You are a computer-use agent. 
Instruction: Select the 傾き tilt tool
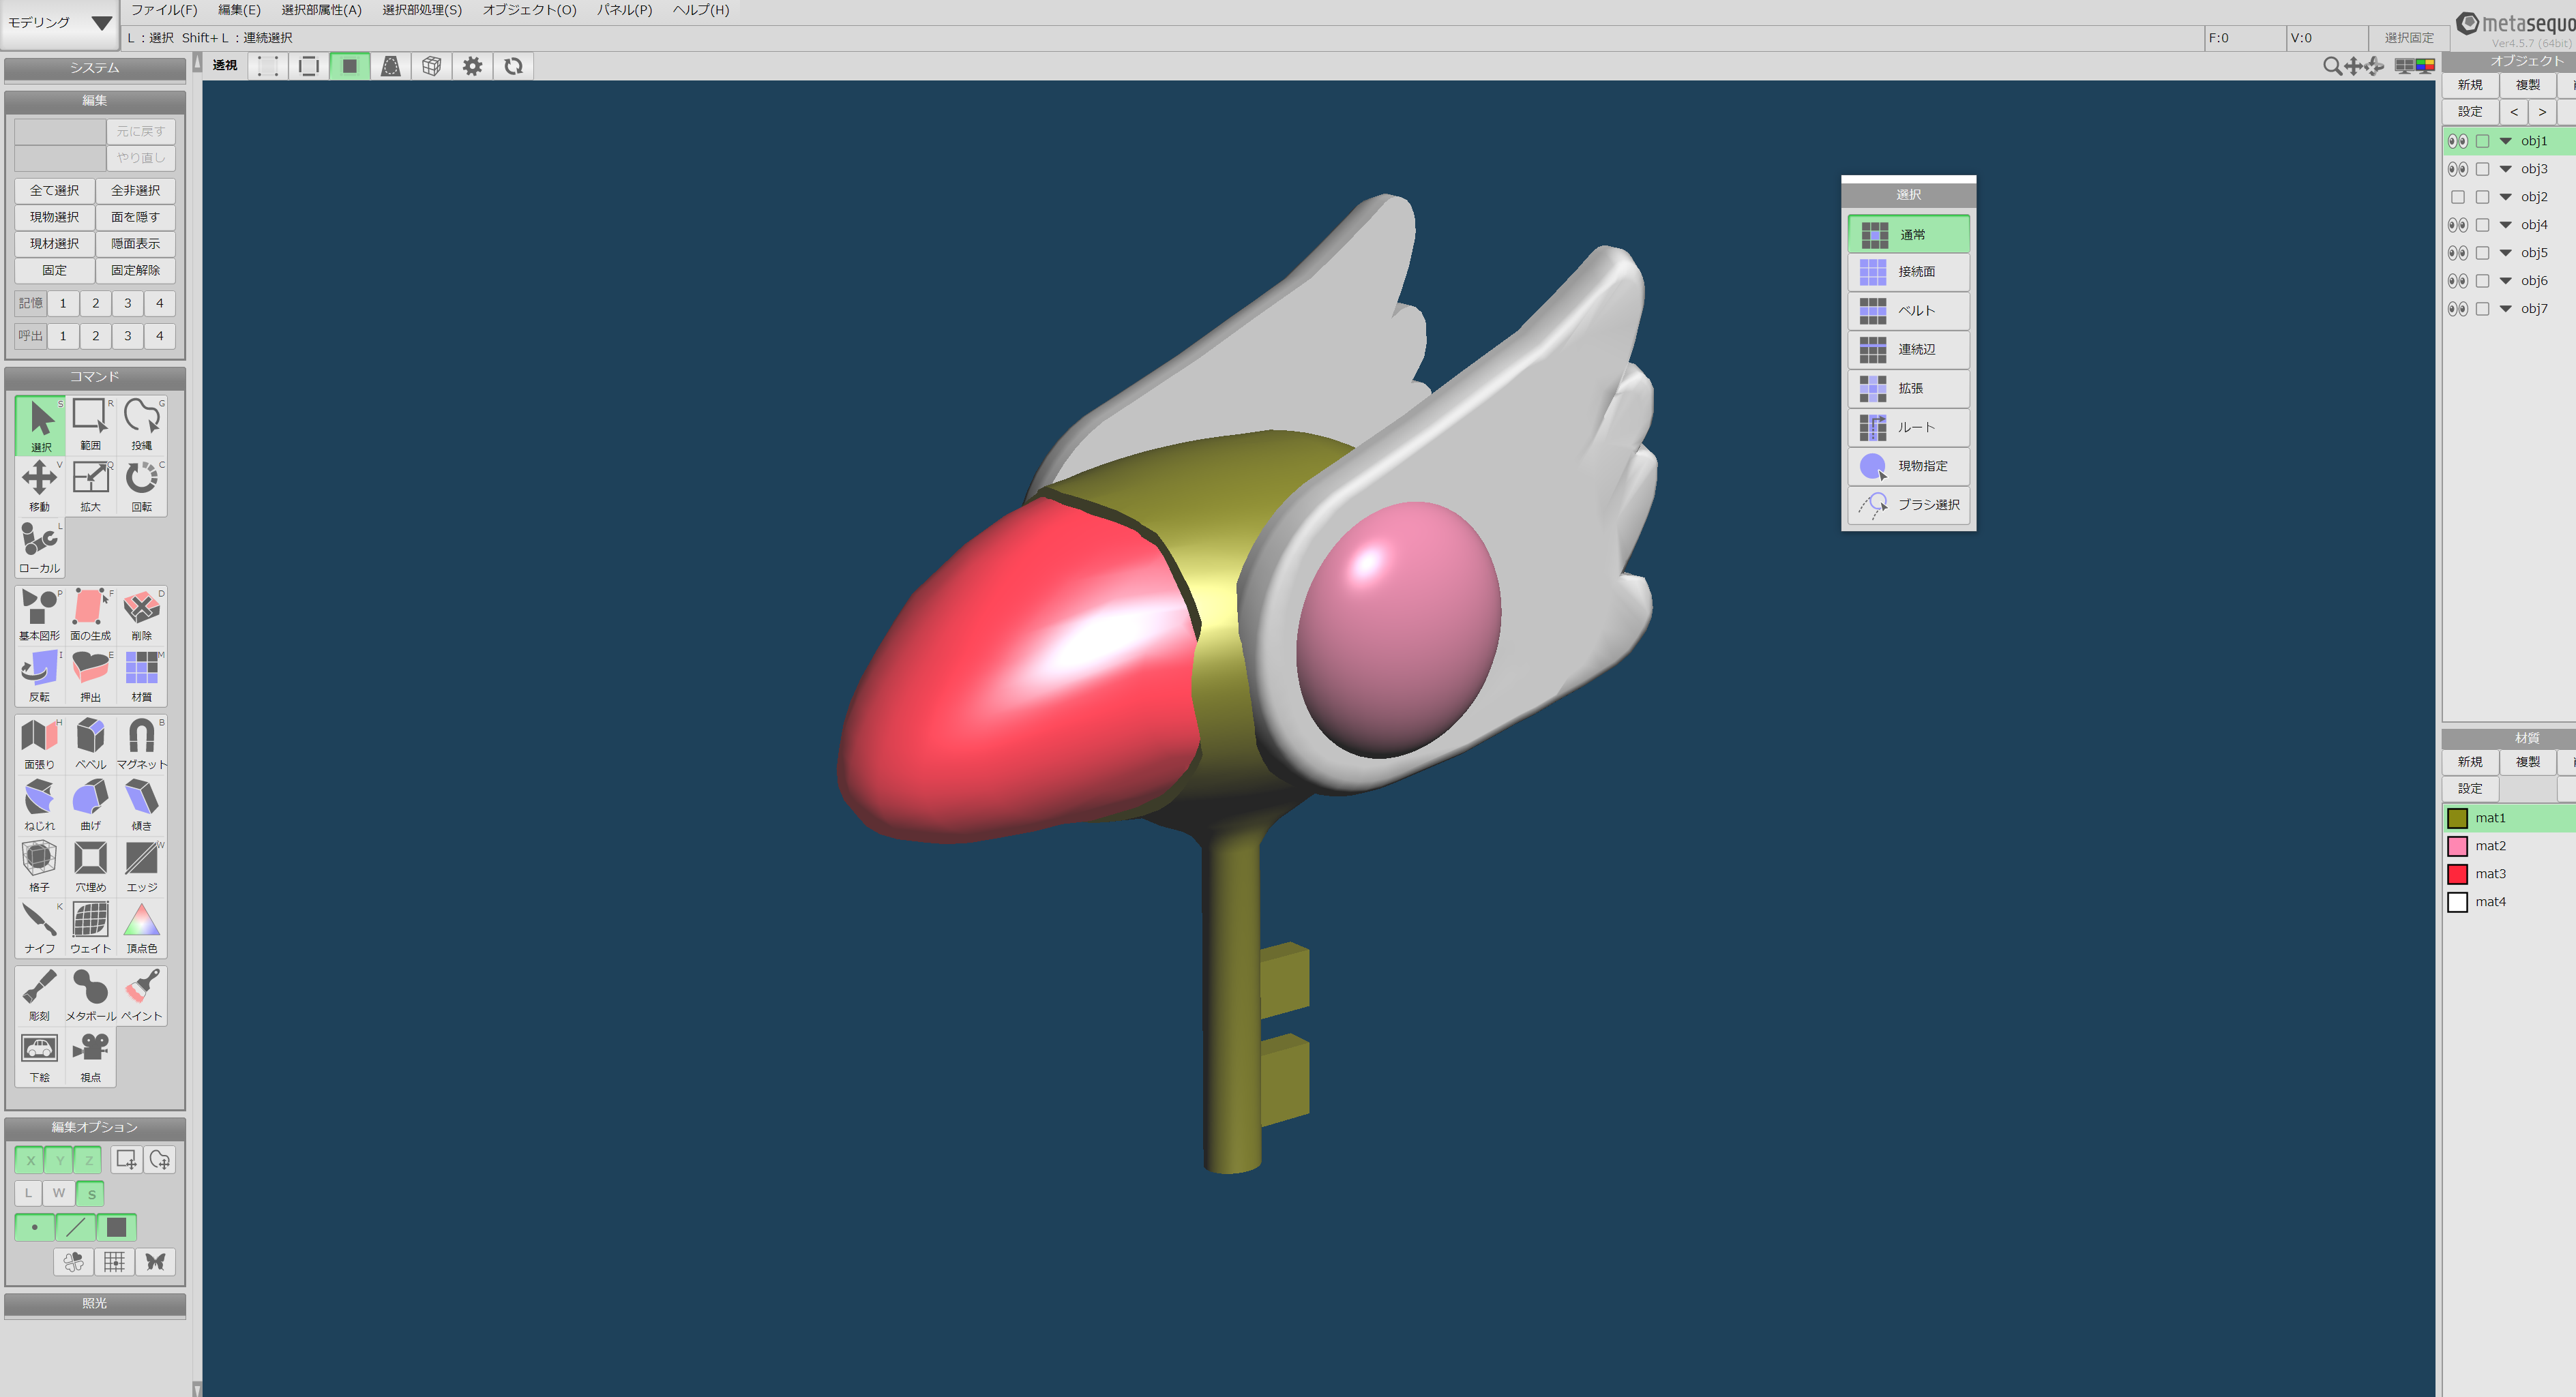pyautogui.click(x=142, y=805)
